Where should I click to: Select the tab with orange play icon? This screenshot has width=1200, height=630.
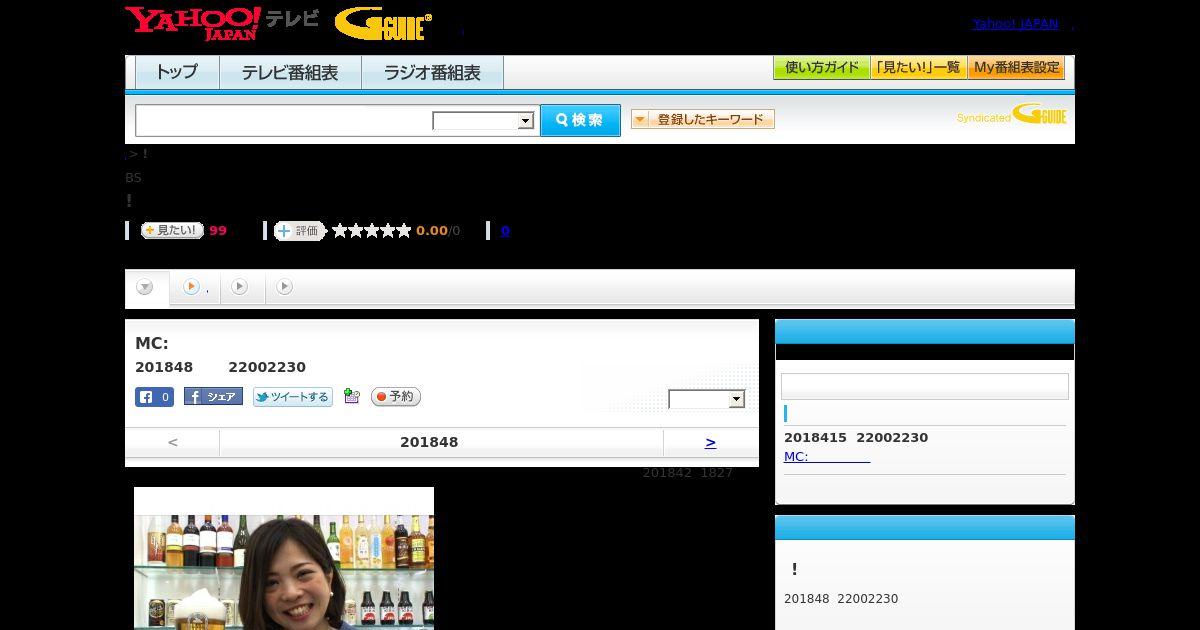click(x=194, y=288)
